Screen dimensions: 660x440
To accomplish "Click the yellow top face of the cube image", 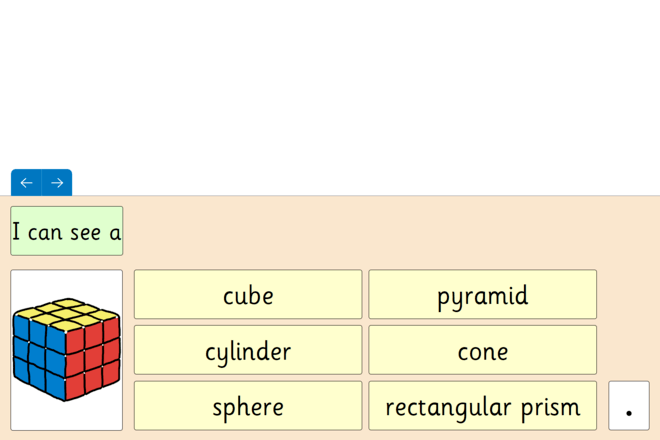I will pos(66,314).
